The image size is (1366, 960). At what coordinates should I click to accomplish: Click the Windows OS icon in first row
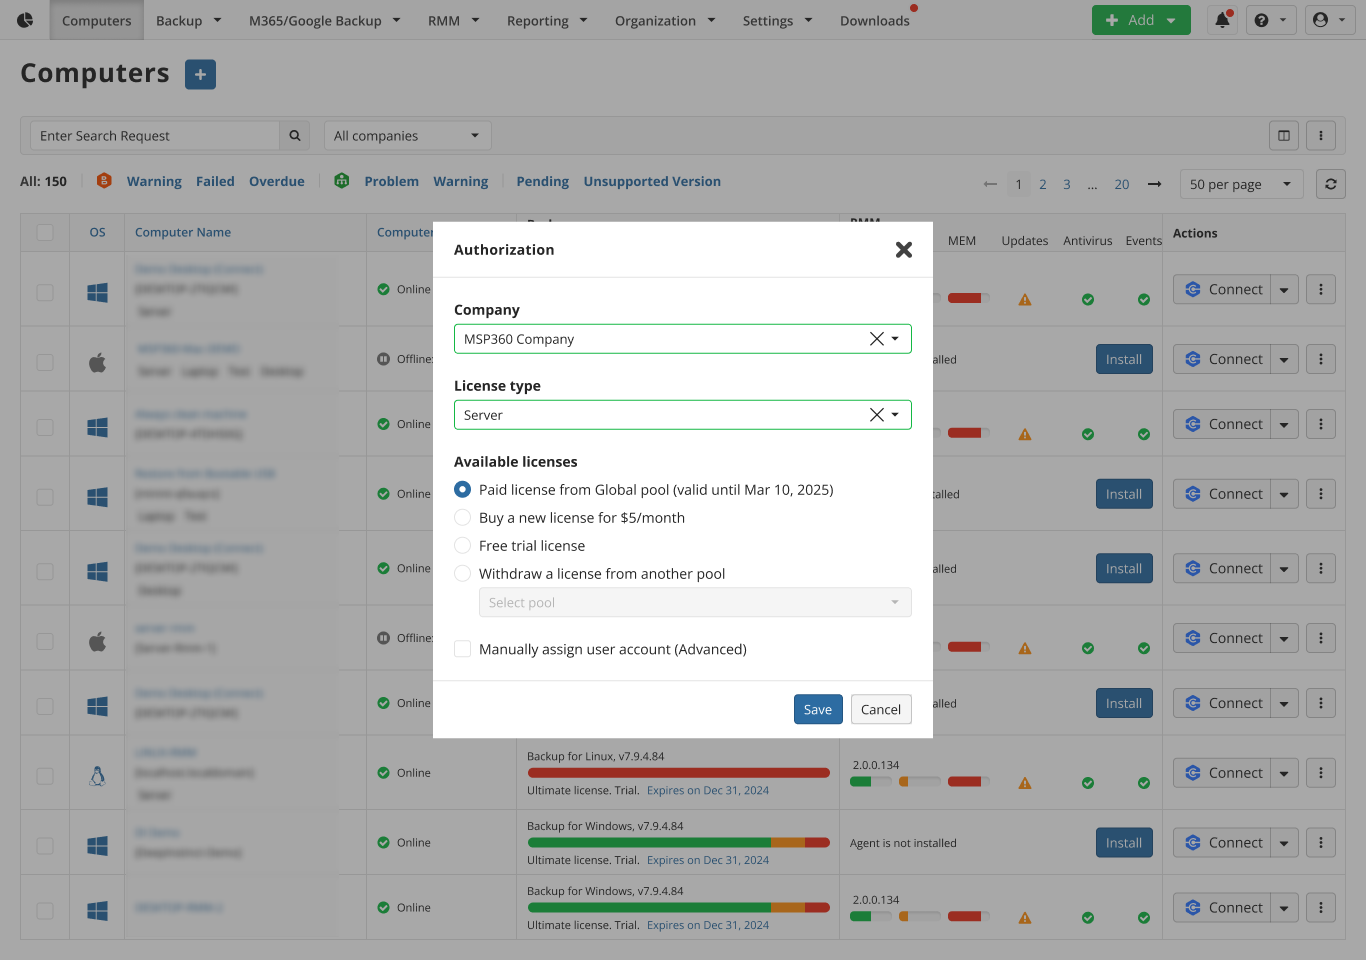coord(97,292)
